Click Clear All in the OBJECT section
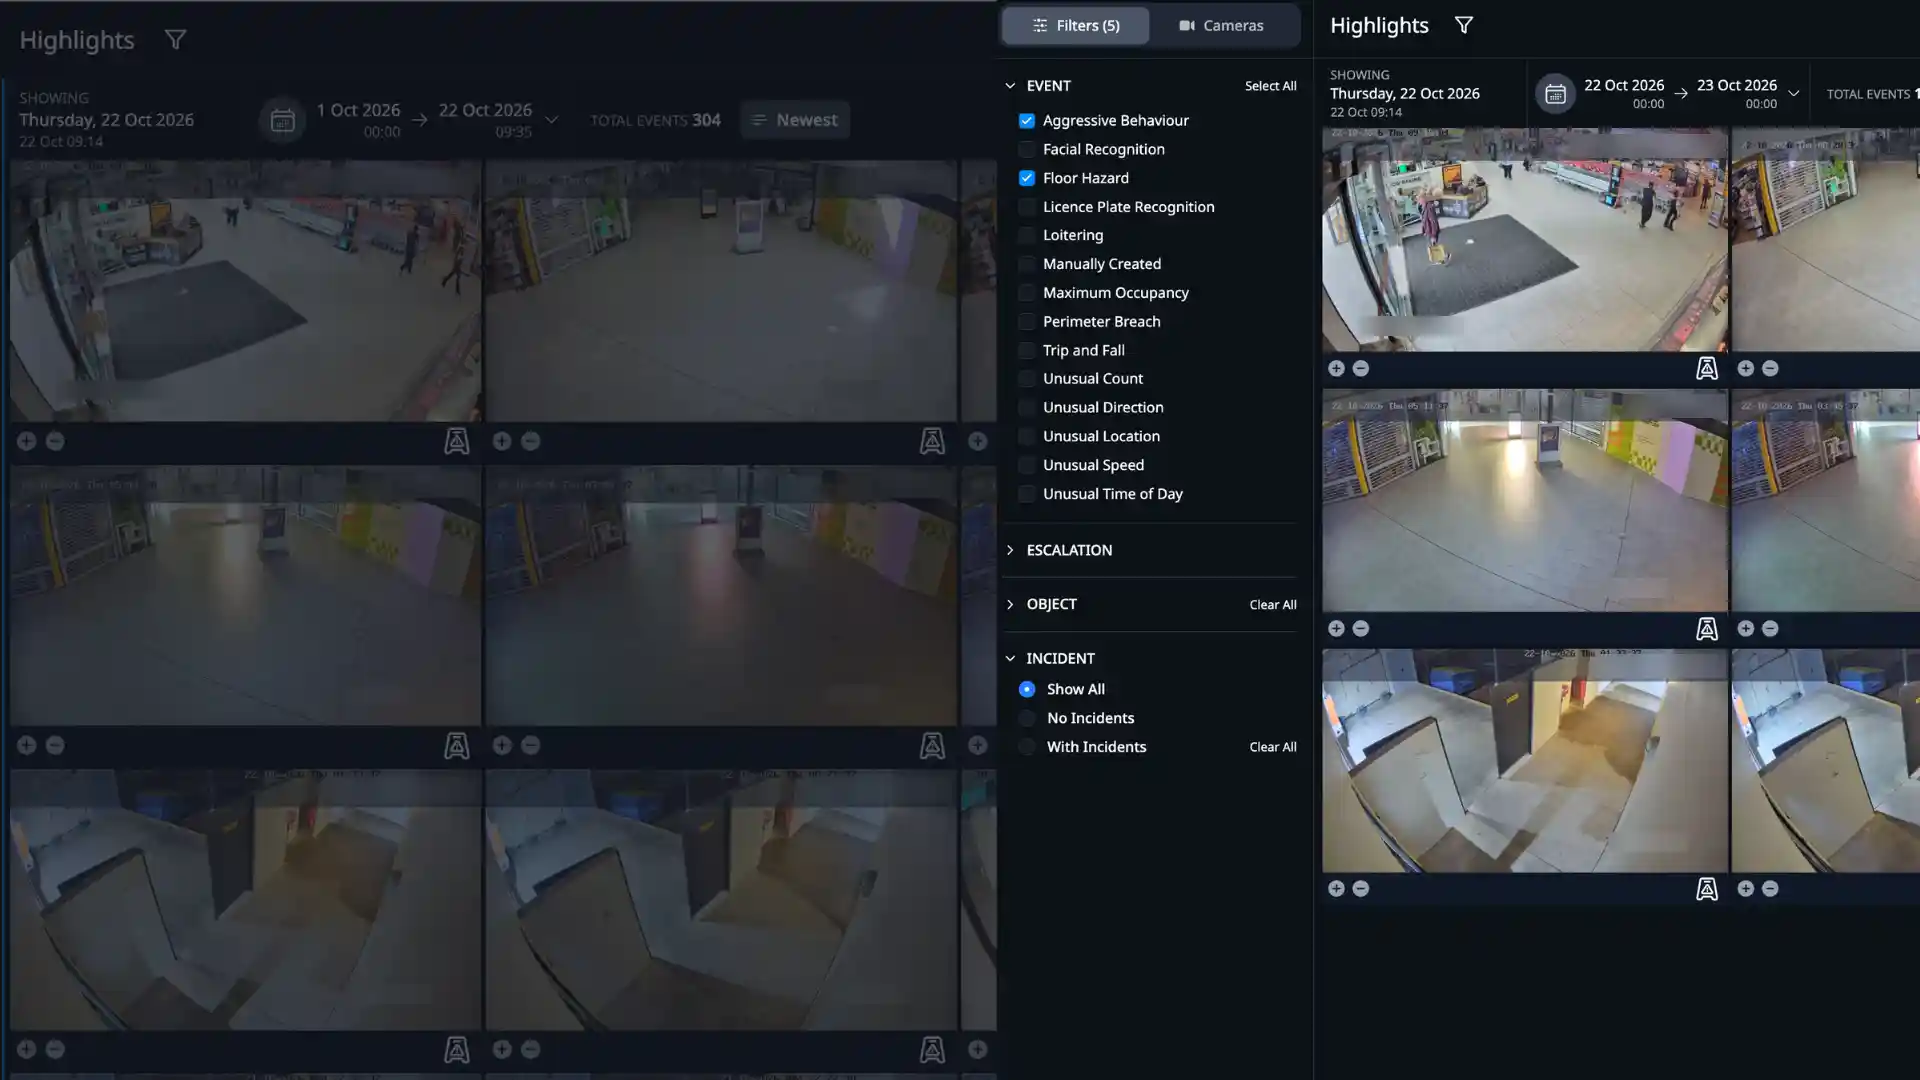Screen dimensions: 1920x1080 click(x=1272, y=605)
